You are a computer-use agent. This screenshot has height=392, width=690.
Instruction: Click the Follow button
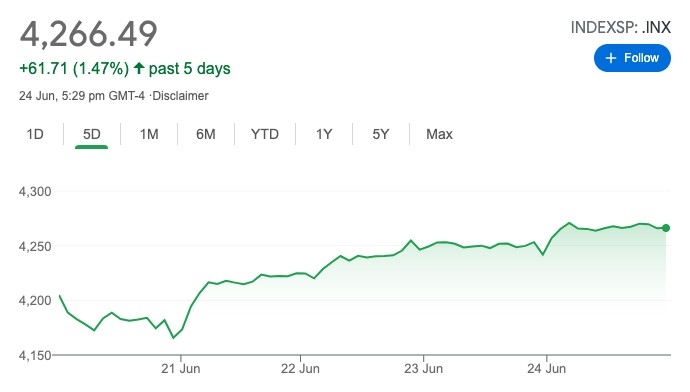(x=632, y=58)
